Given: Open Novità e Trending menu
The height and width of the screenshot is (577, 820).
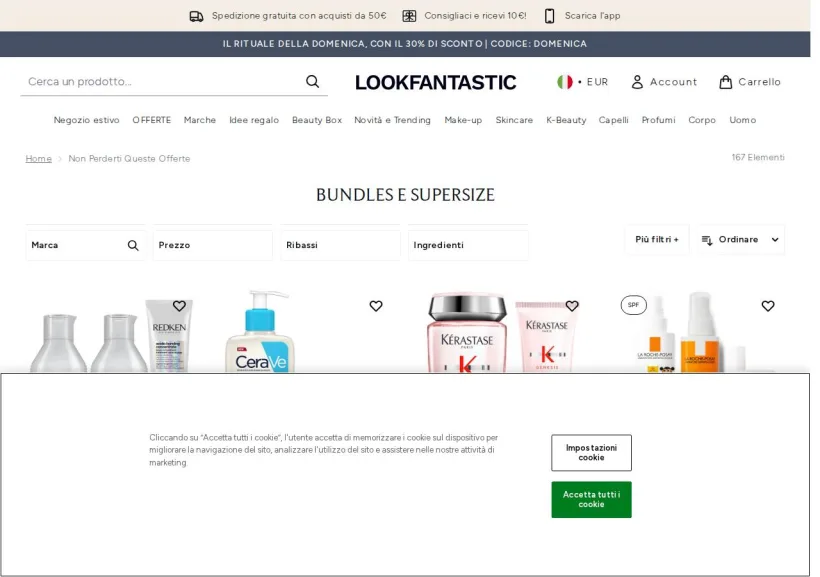Looking at the screenshot, I should [392, 120].
